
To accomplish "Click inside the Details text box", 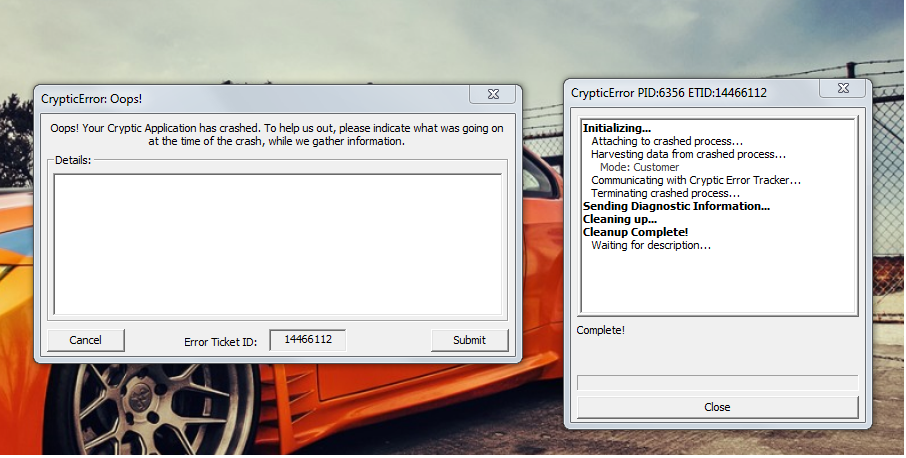I will pos(278,244).
